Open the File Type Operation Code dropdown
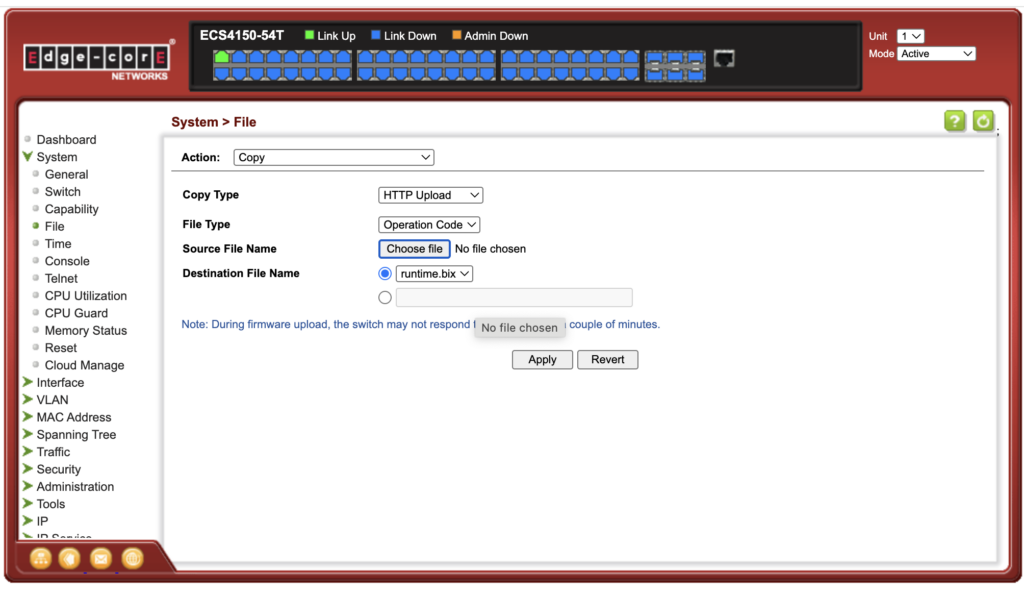The width and height of the screenshot is (1024, 597). (429, 225)
